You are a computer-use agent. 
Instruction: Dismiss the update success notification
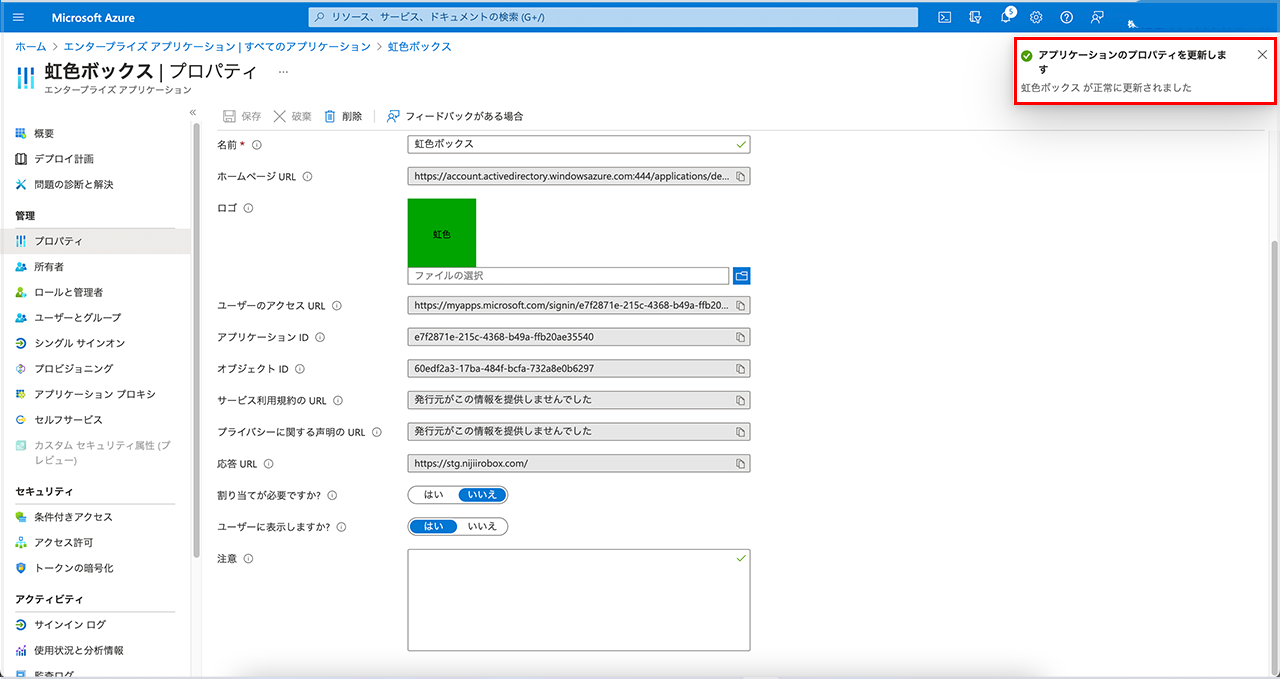pos(1262,55)
